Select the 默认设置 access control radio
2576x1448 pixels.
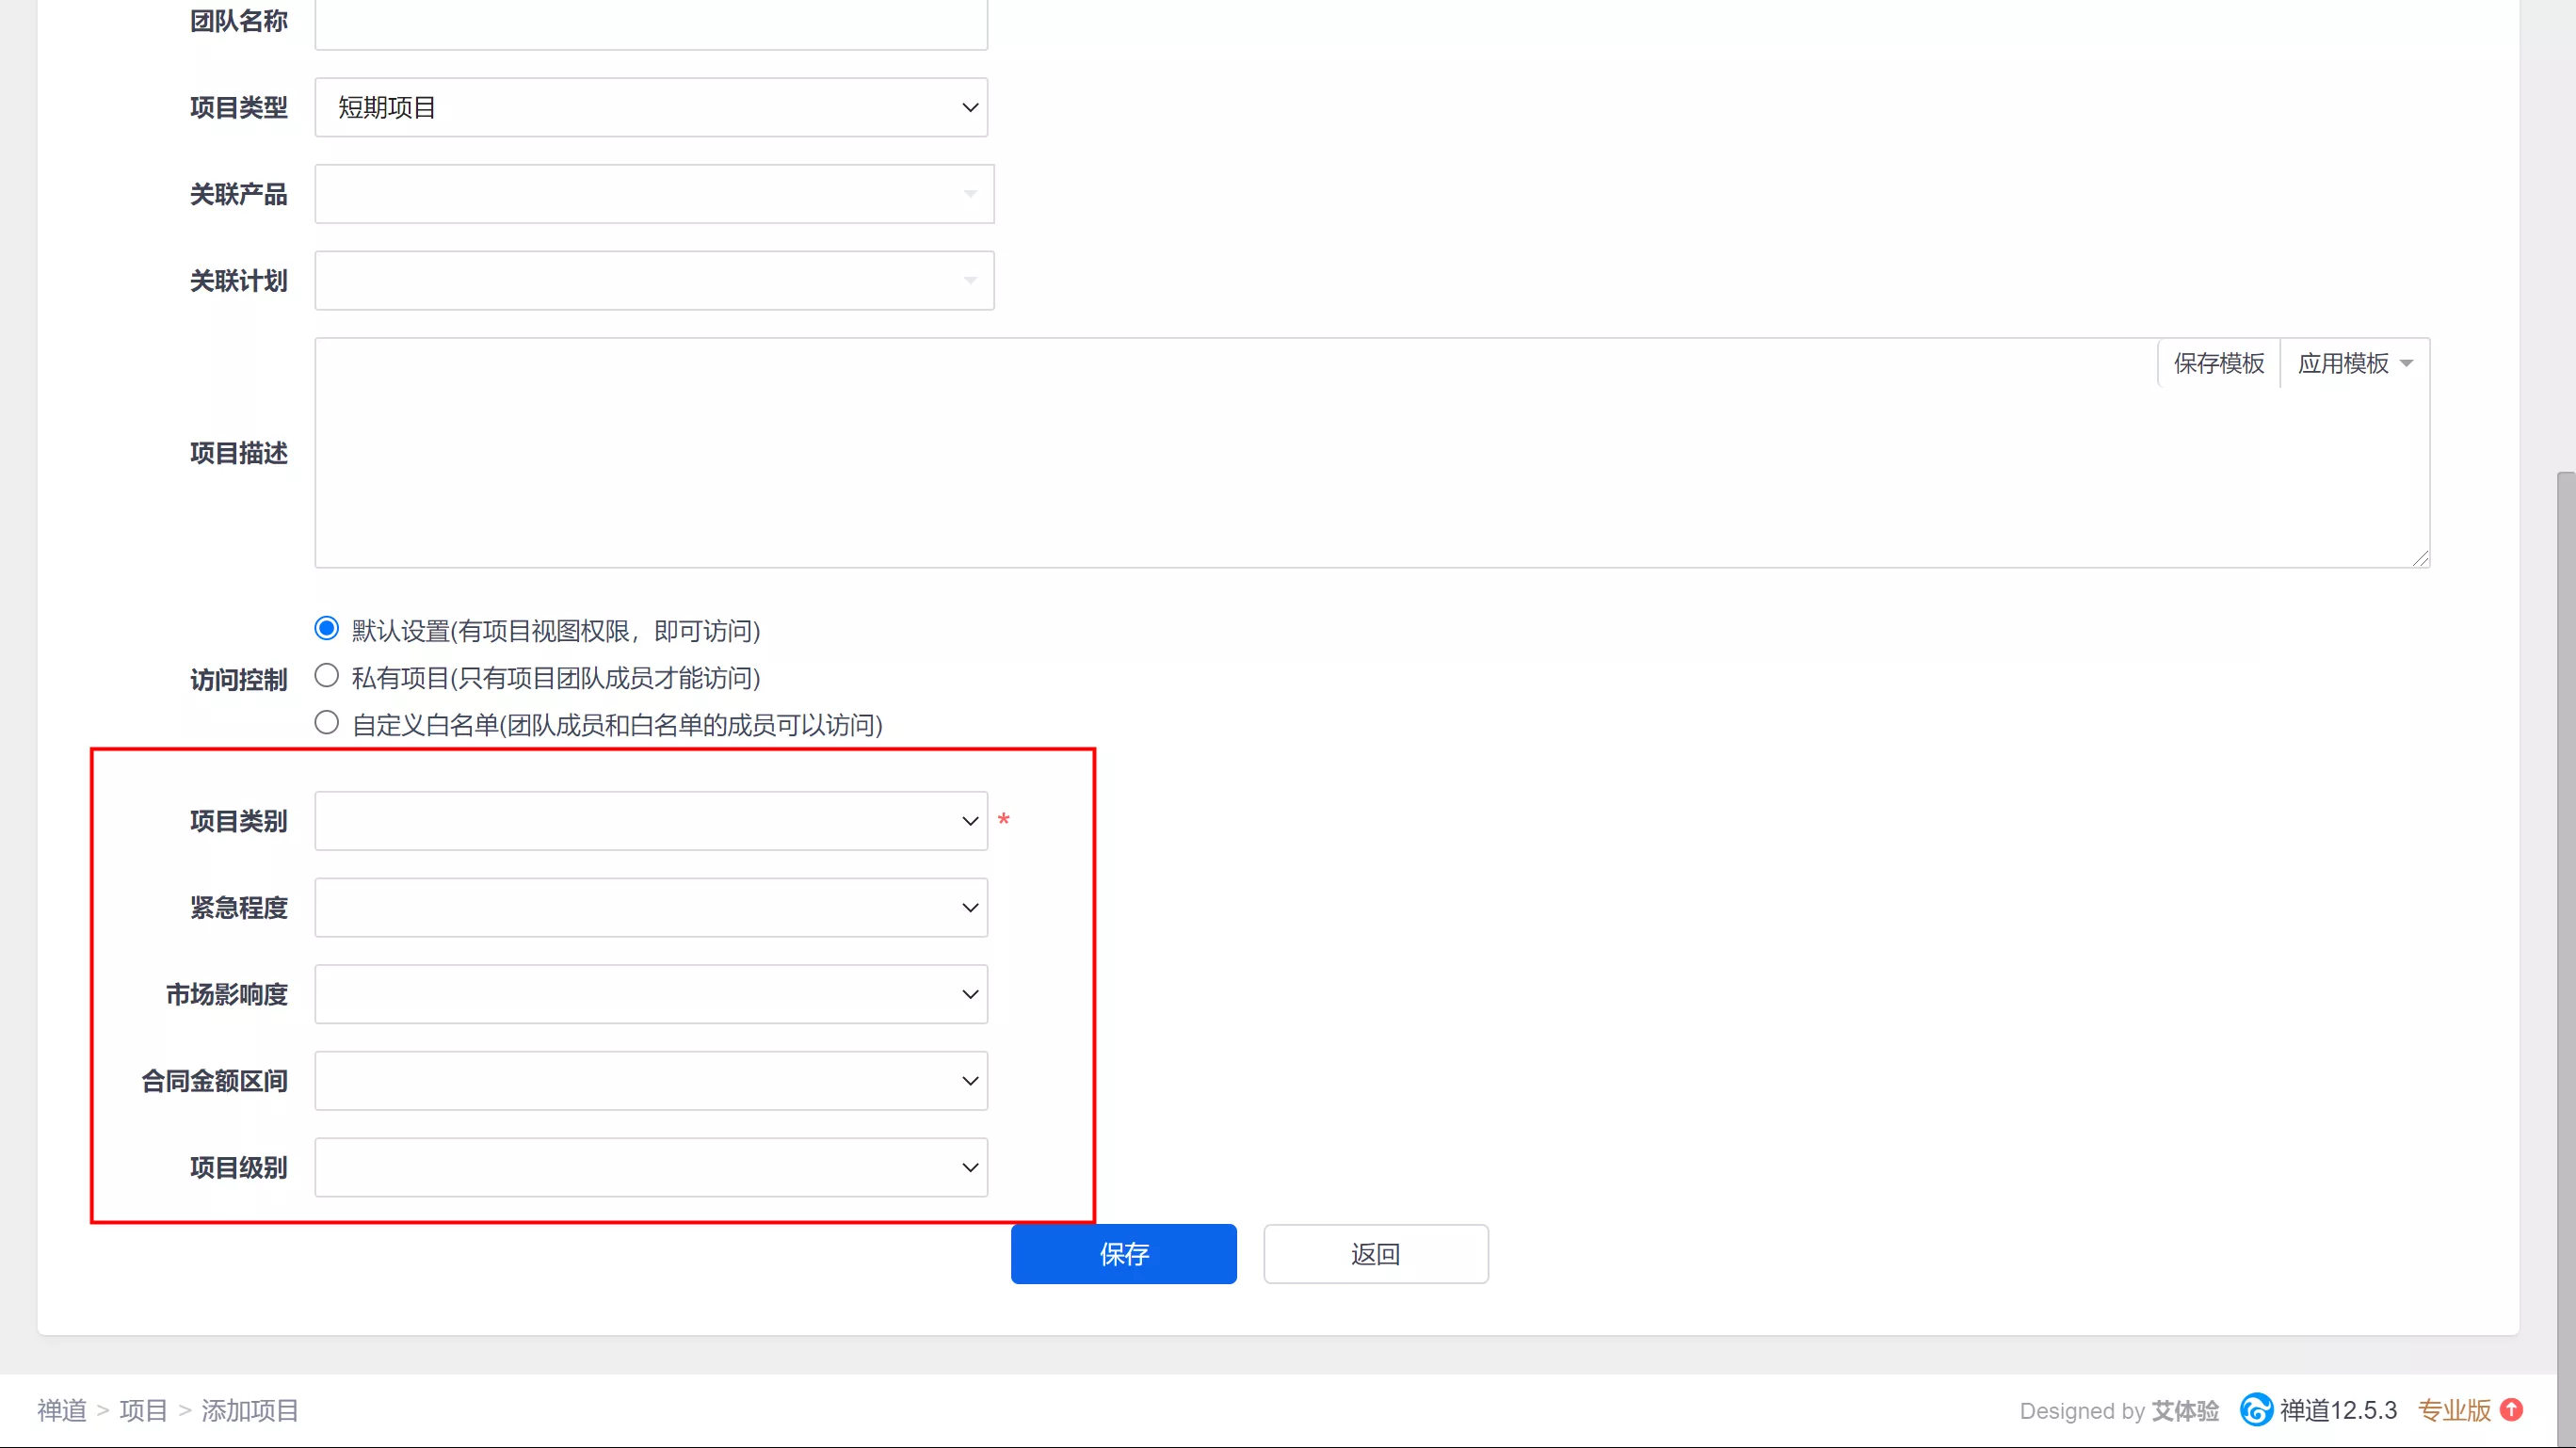pyautogui.click(x=326, y=628)
